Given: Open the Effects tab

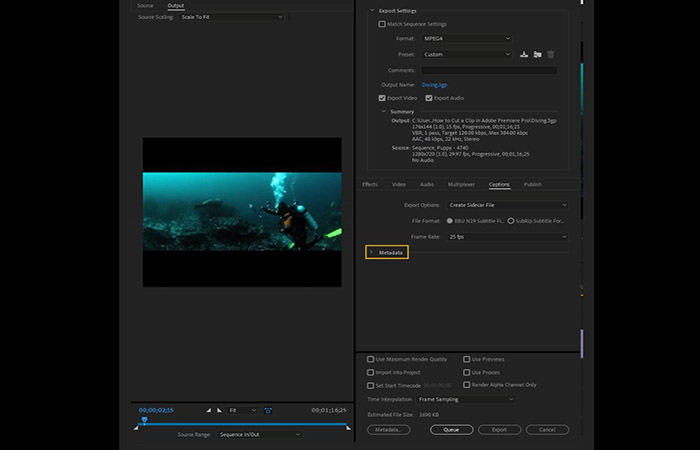Looking at the screenshot, I should click(370, 184).
